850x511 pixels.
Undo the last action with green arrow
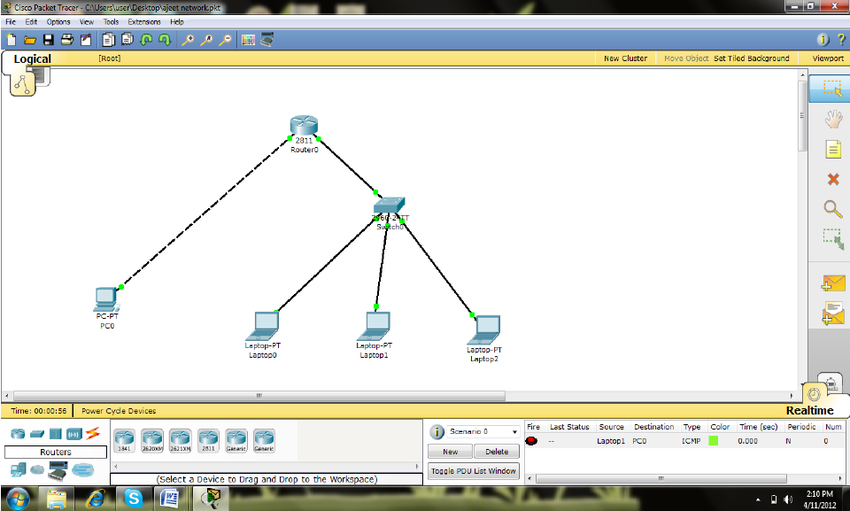click(x=146, y=40)
